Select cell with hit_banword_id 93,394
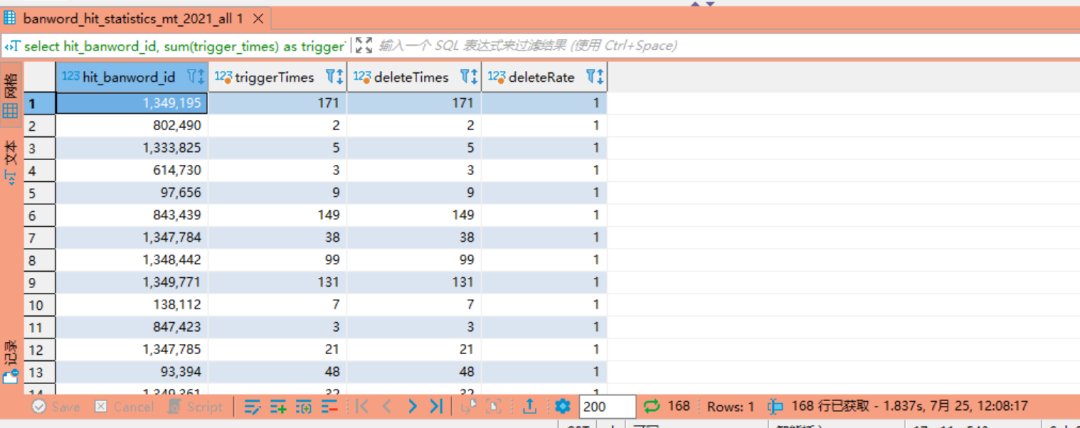 click(x=132, y=372)
